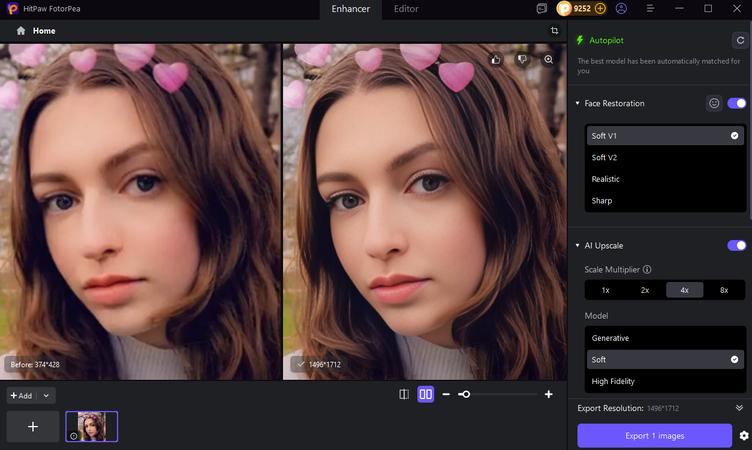Select Soft V2 face model
Viewport: 752px width, 450px height.
(665, 157)
